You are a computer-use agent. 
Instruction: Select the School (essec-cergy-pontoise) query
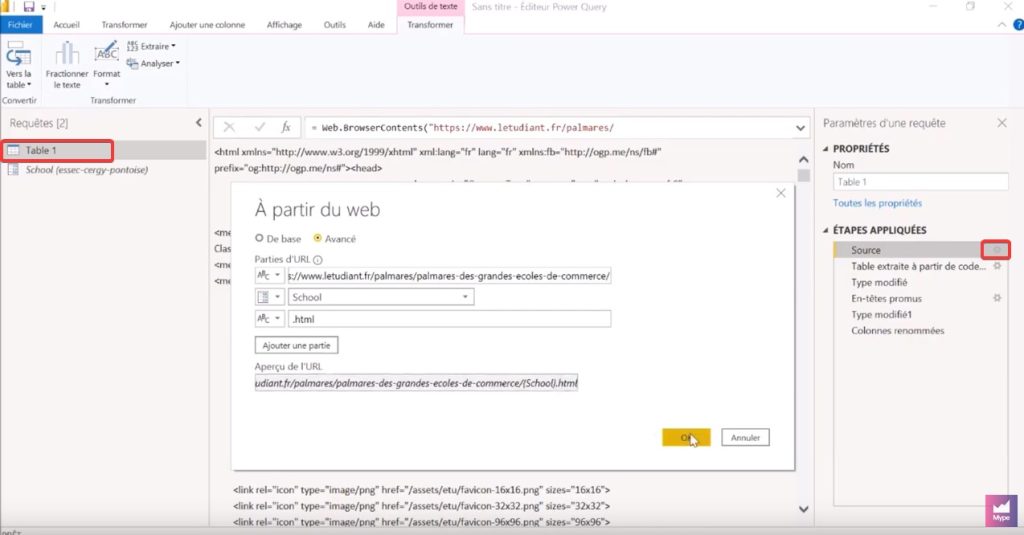[86, 170]
